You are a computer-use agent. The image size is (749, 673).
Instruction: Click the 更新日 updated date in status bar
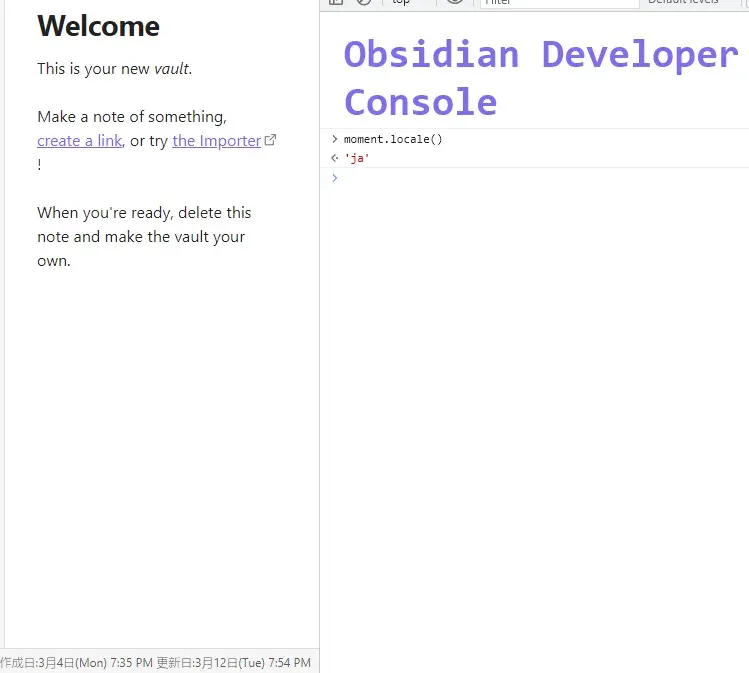233,662
